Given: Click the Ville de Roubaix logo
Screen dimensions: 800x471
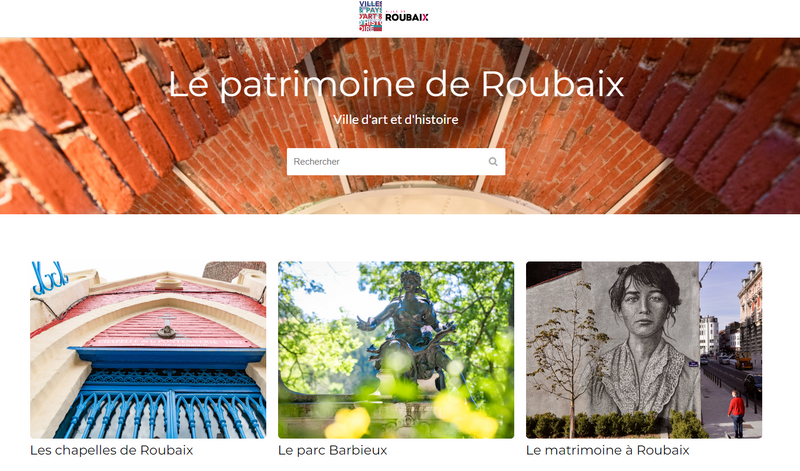Looking at the screenshot, I should tap(407, 16).
